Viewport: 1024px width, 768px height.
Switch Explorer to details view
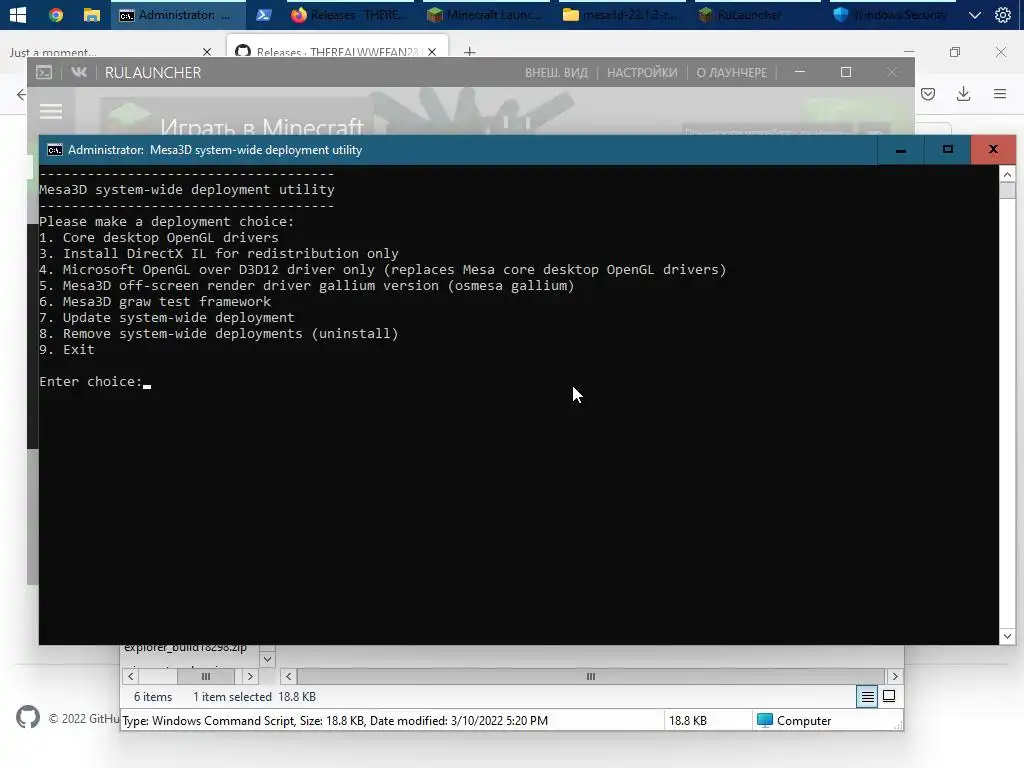[x=867, y=697]
